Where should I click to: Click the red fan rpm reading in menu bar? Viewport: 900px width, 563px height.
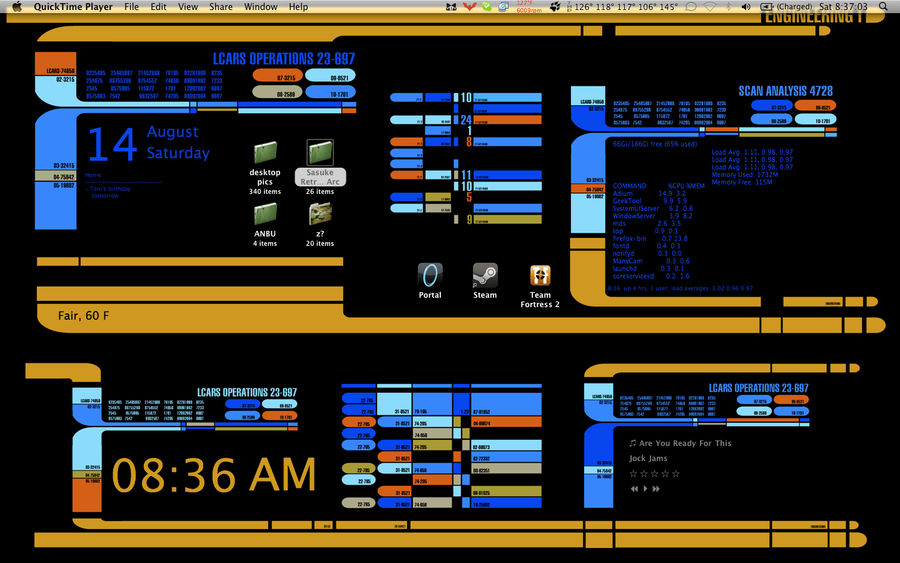pos(529,7)
